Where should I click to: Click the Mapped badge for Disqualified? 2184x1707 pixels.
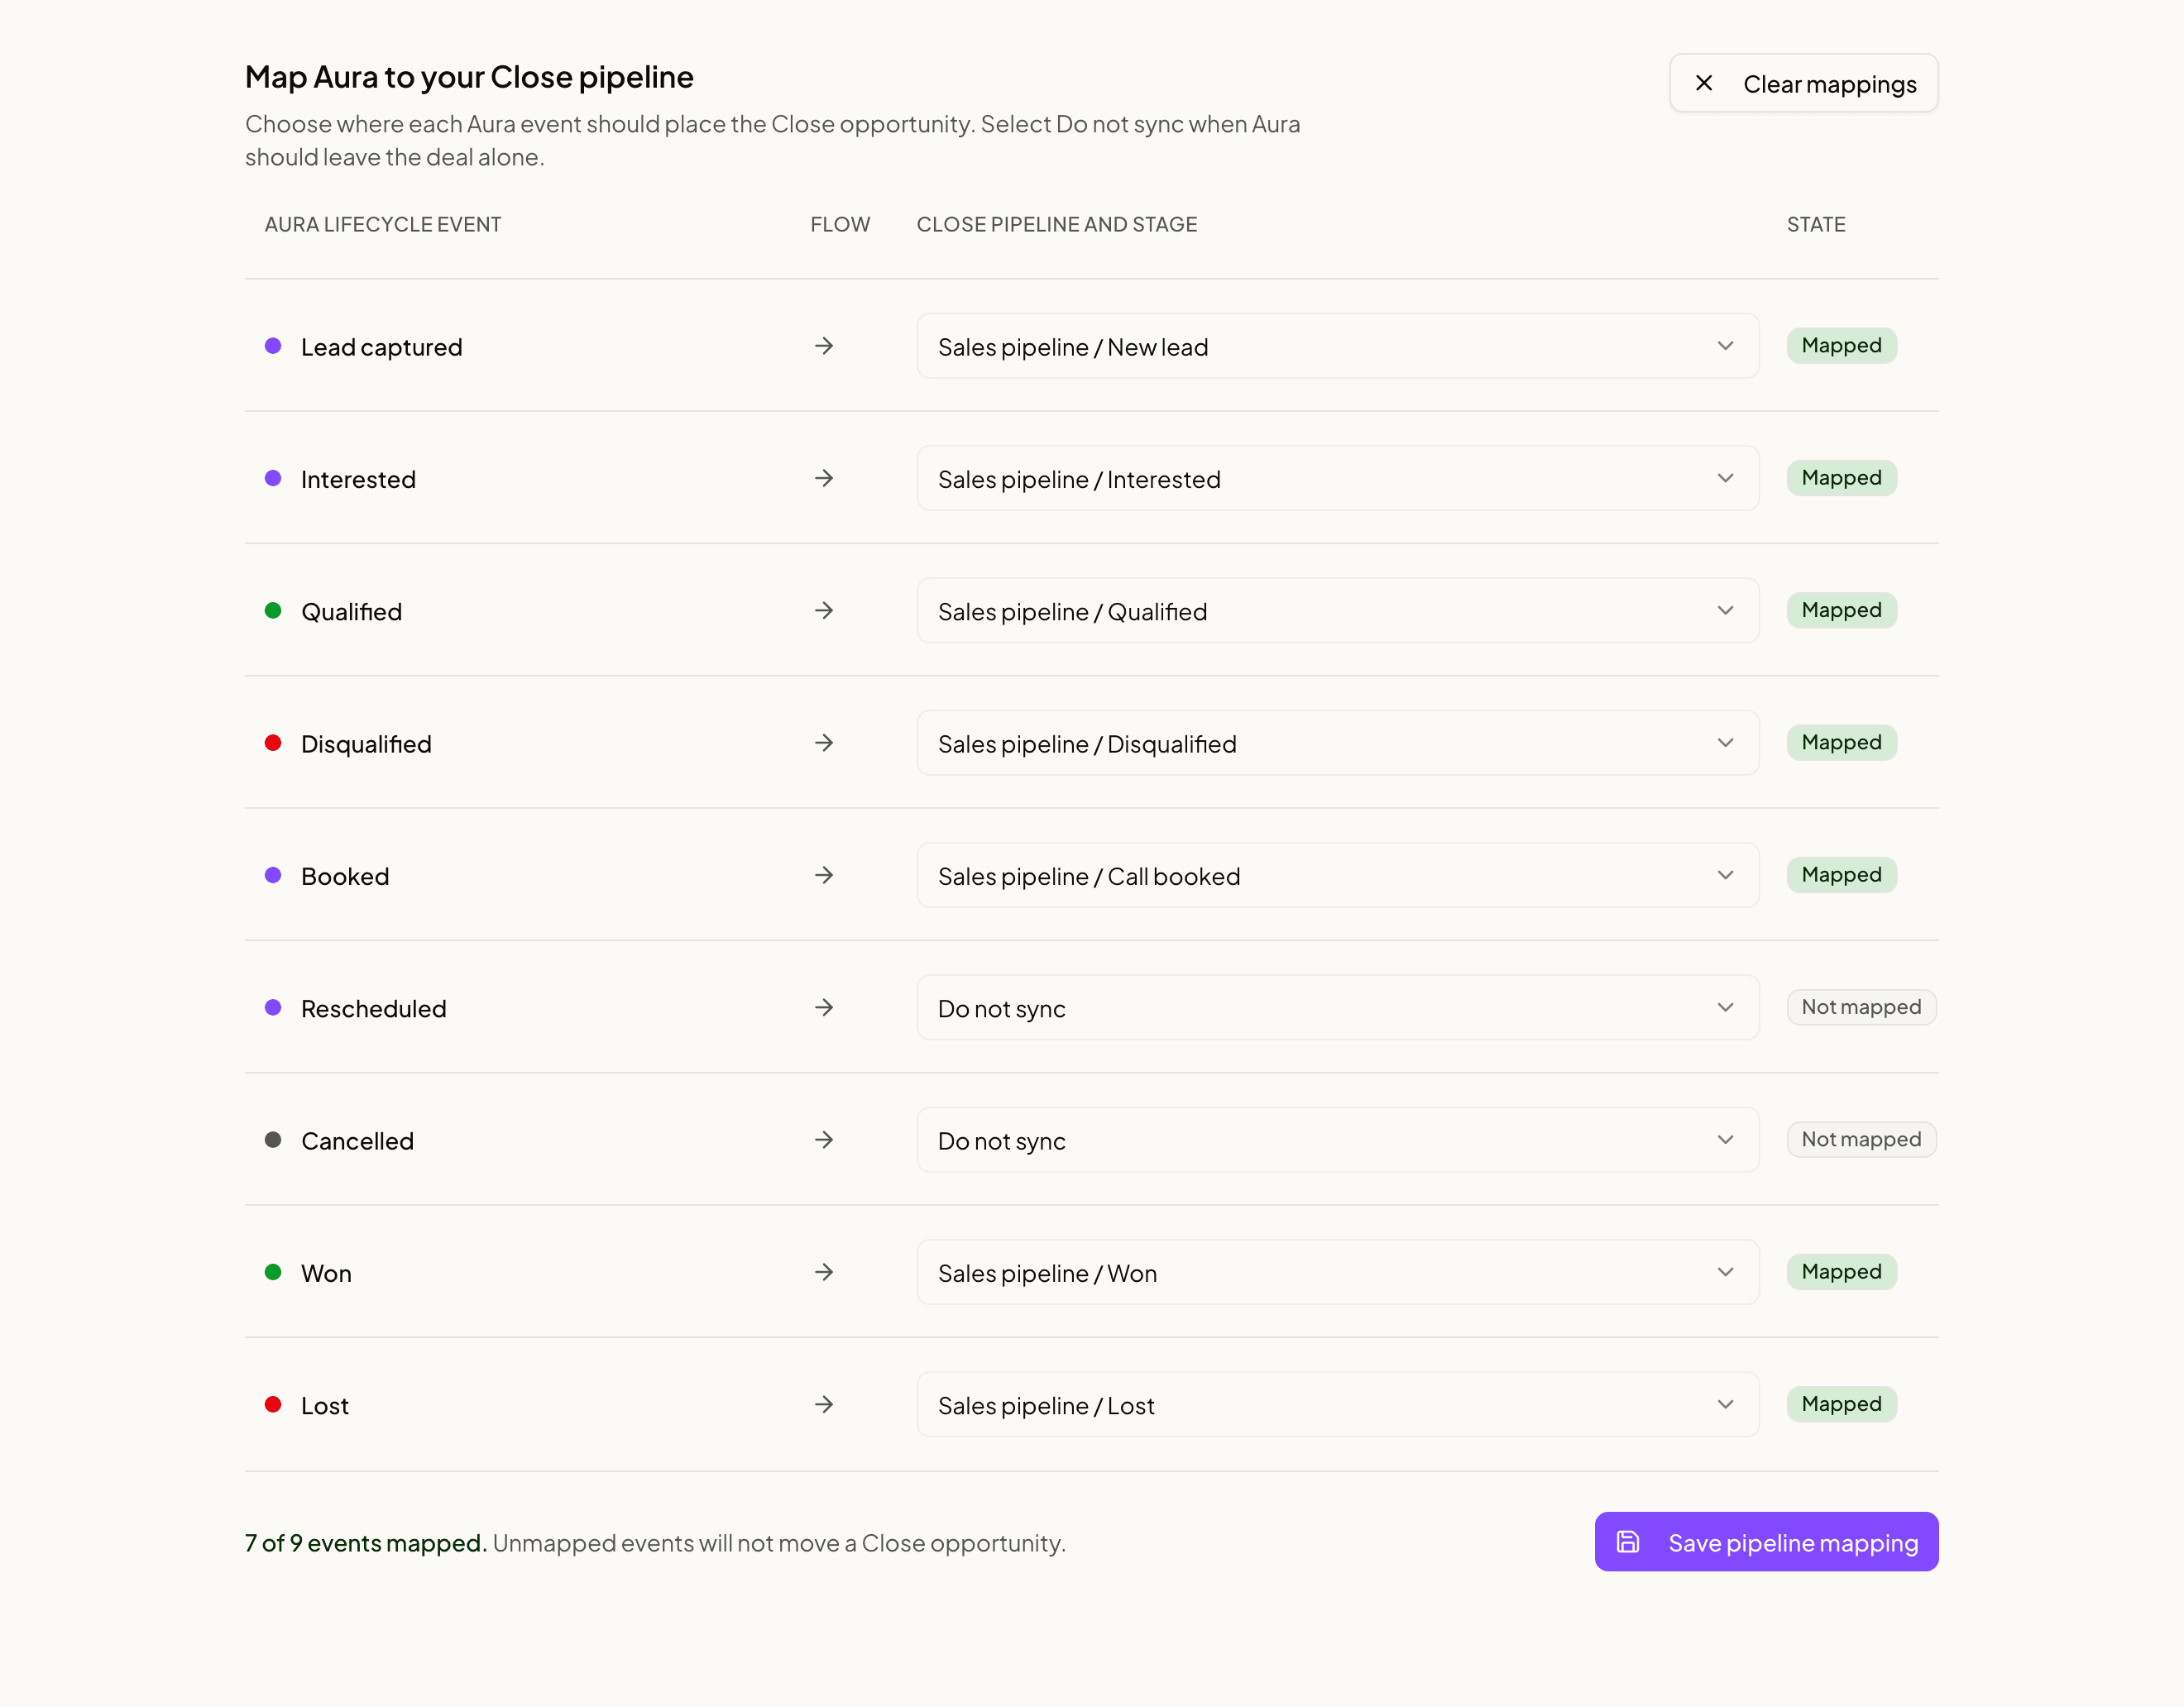[1842, 743]
